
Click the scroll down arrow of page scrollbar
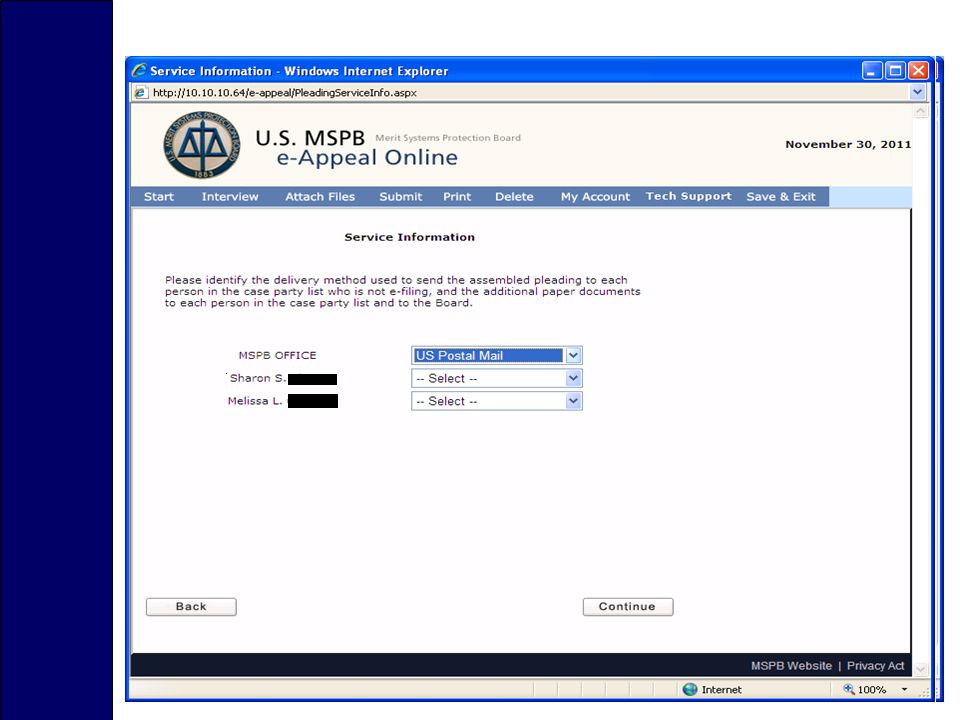920,669
